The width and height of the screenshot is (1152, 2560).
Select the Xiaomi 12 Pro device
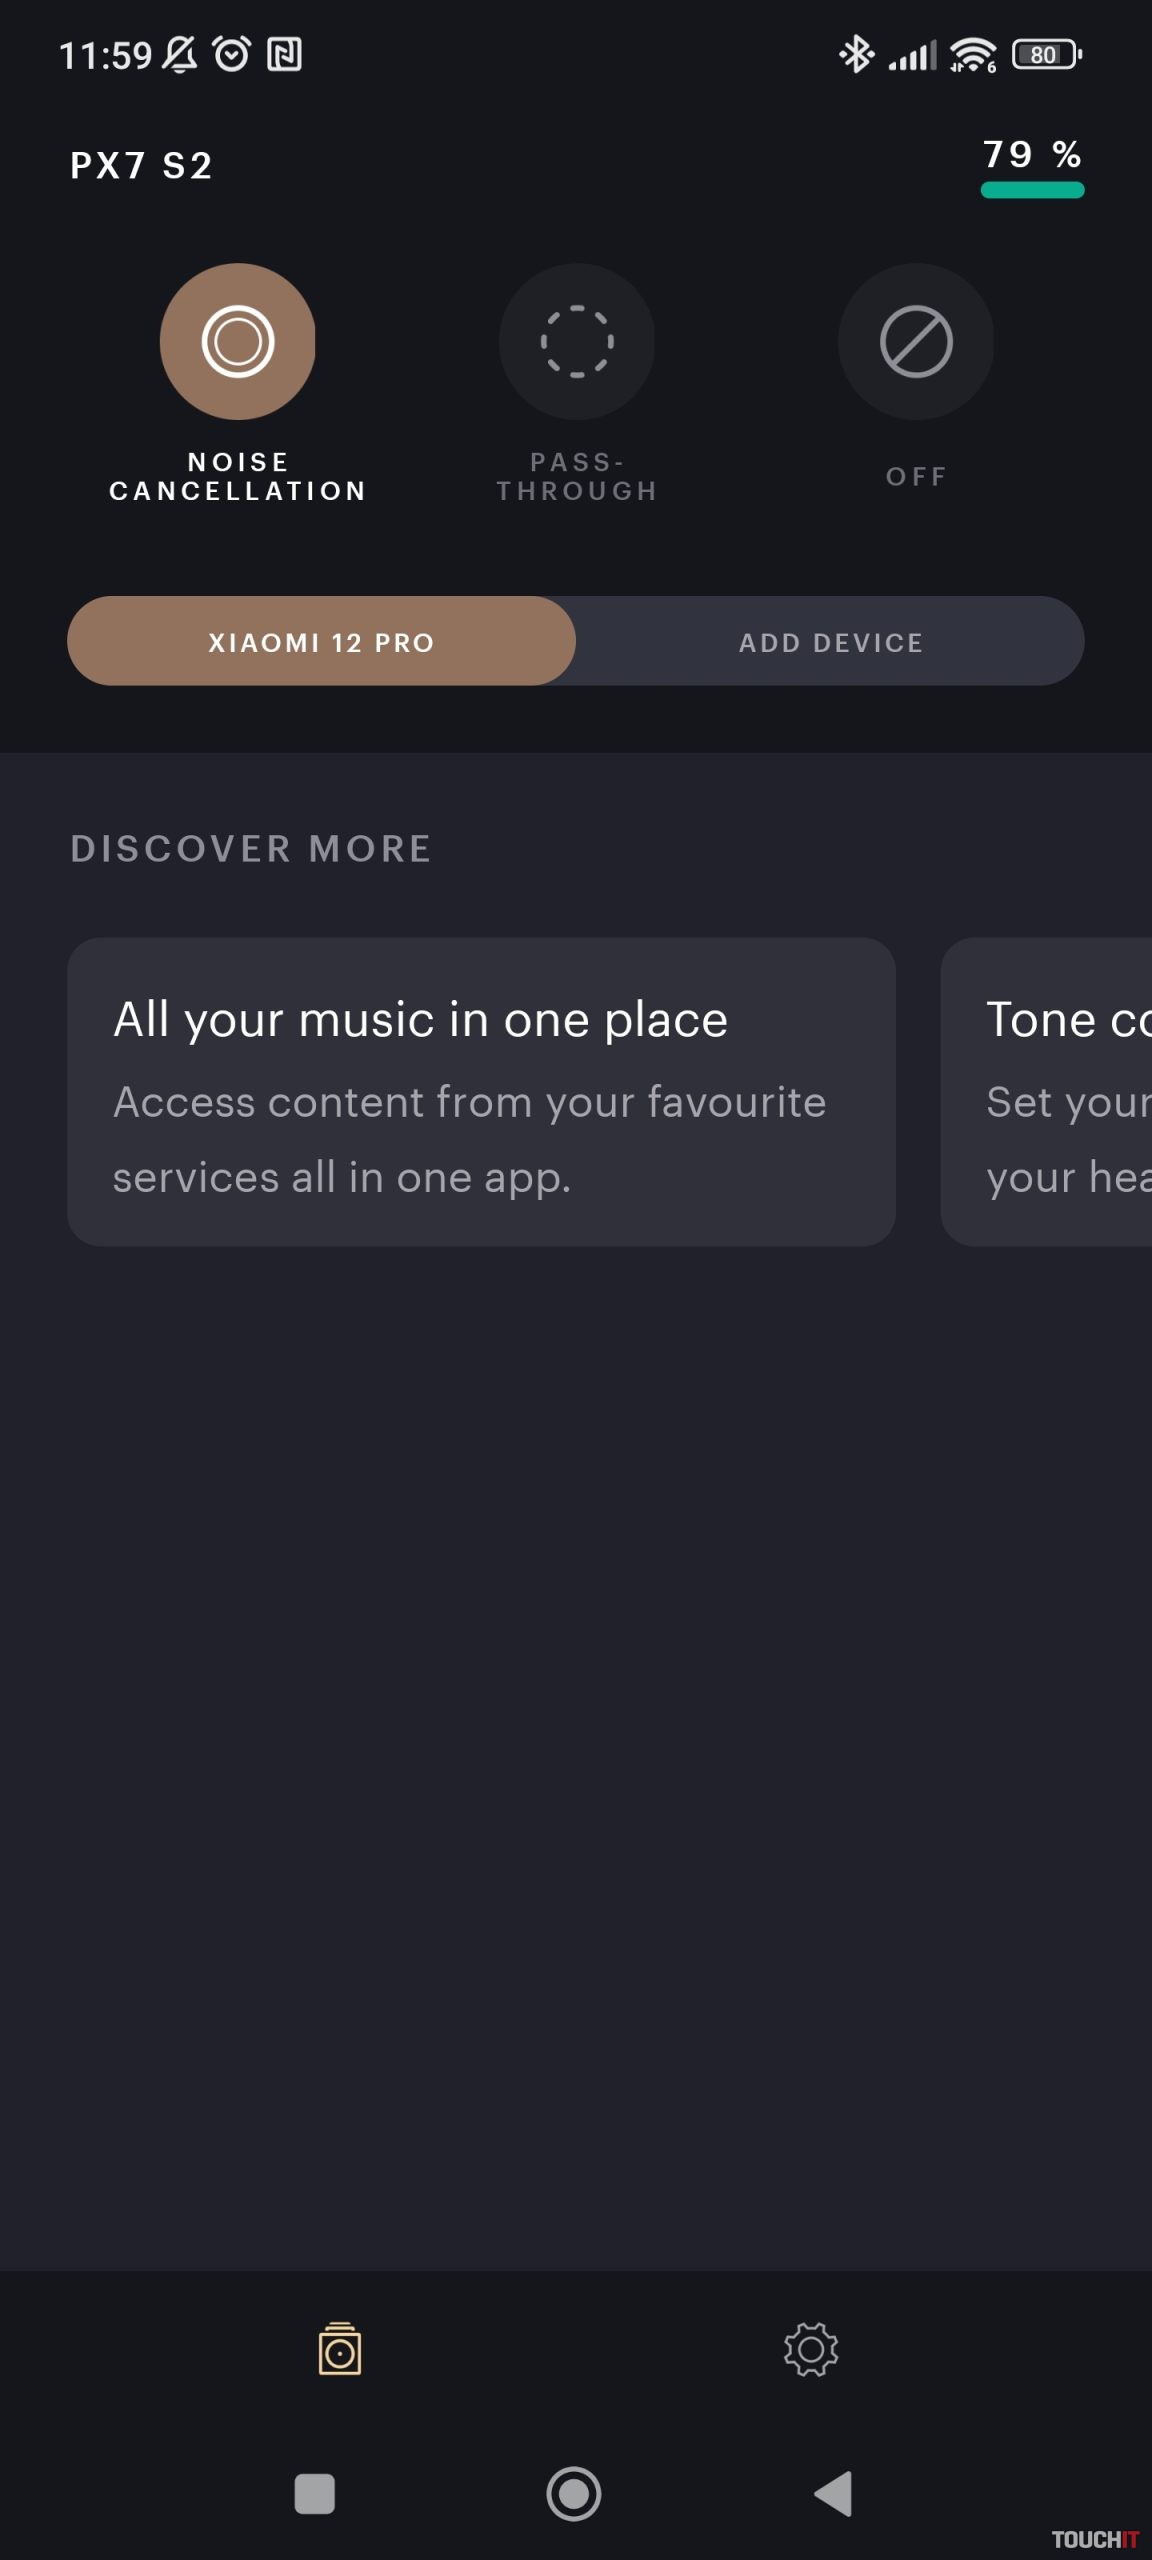click(x=321, y=642)
